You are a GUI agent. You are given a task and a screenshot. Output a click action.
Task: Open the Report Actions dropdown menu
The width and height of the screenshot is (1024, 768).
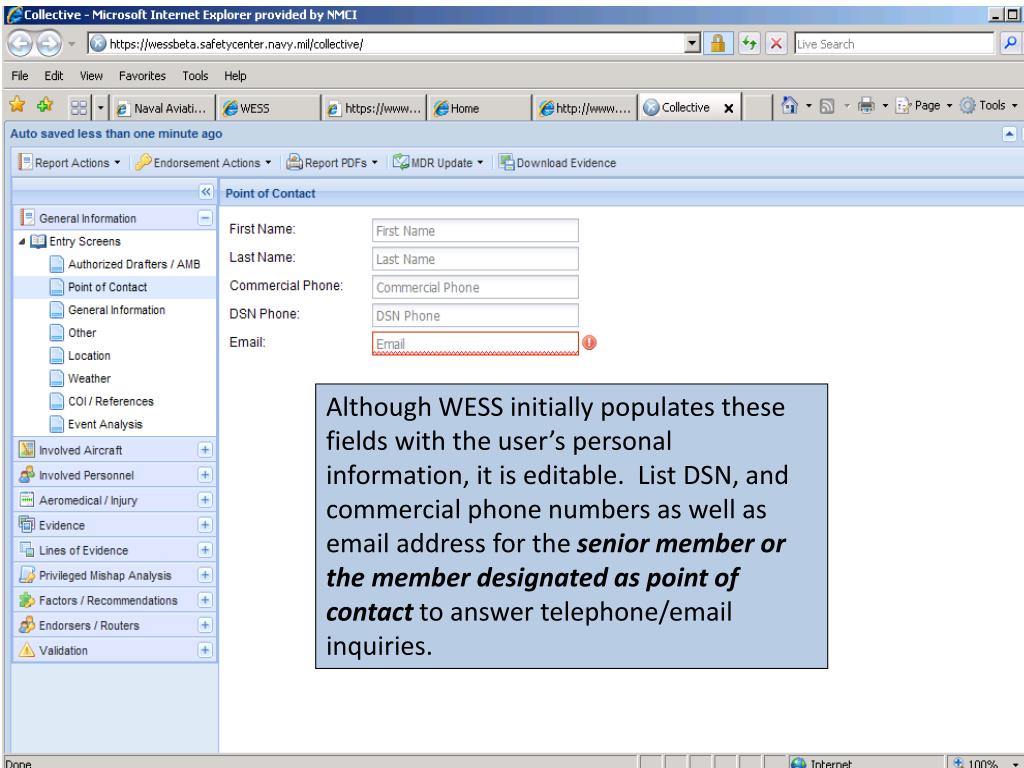69,163
